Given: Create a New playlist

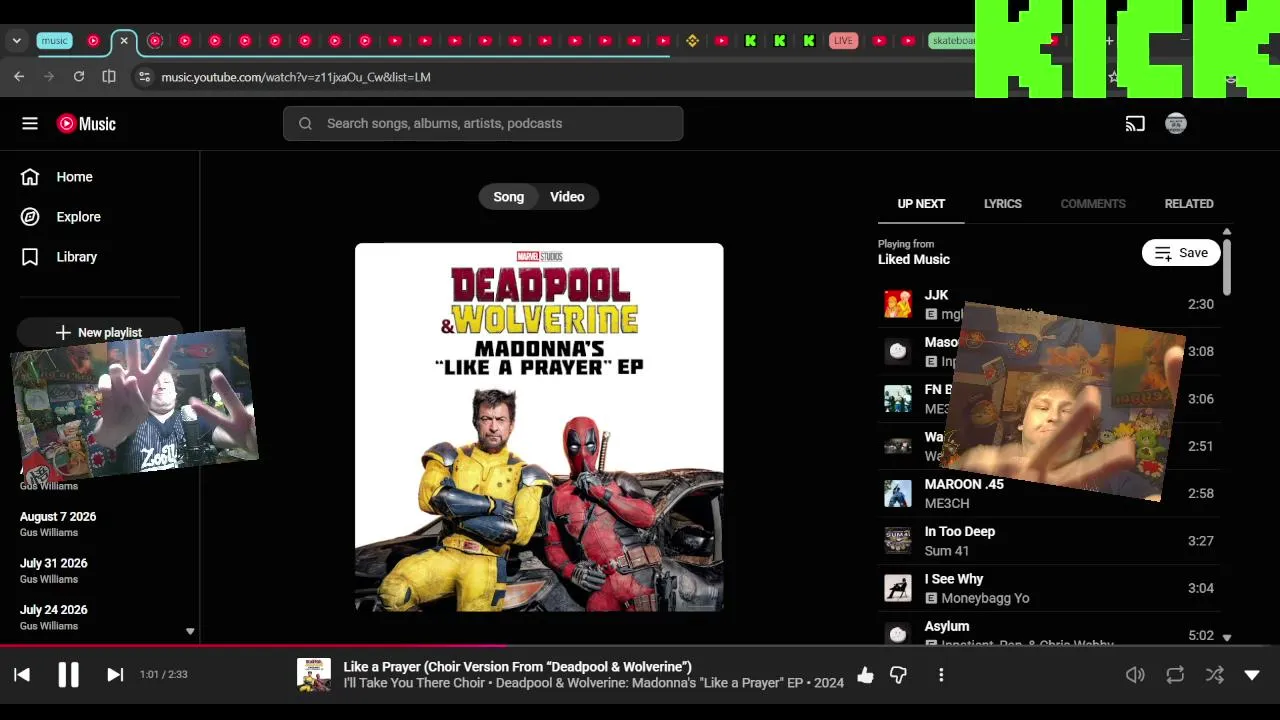Looking at the screenshot, I should [x=99, y=332].
